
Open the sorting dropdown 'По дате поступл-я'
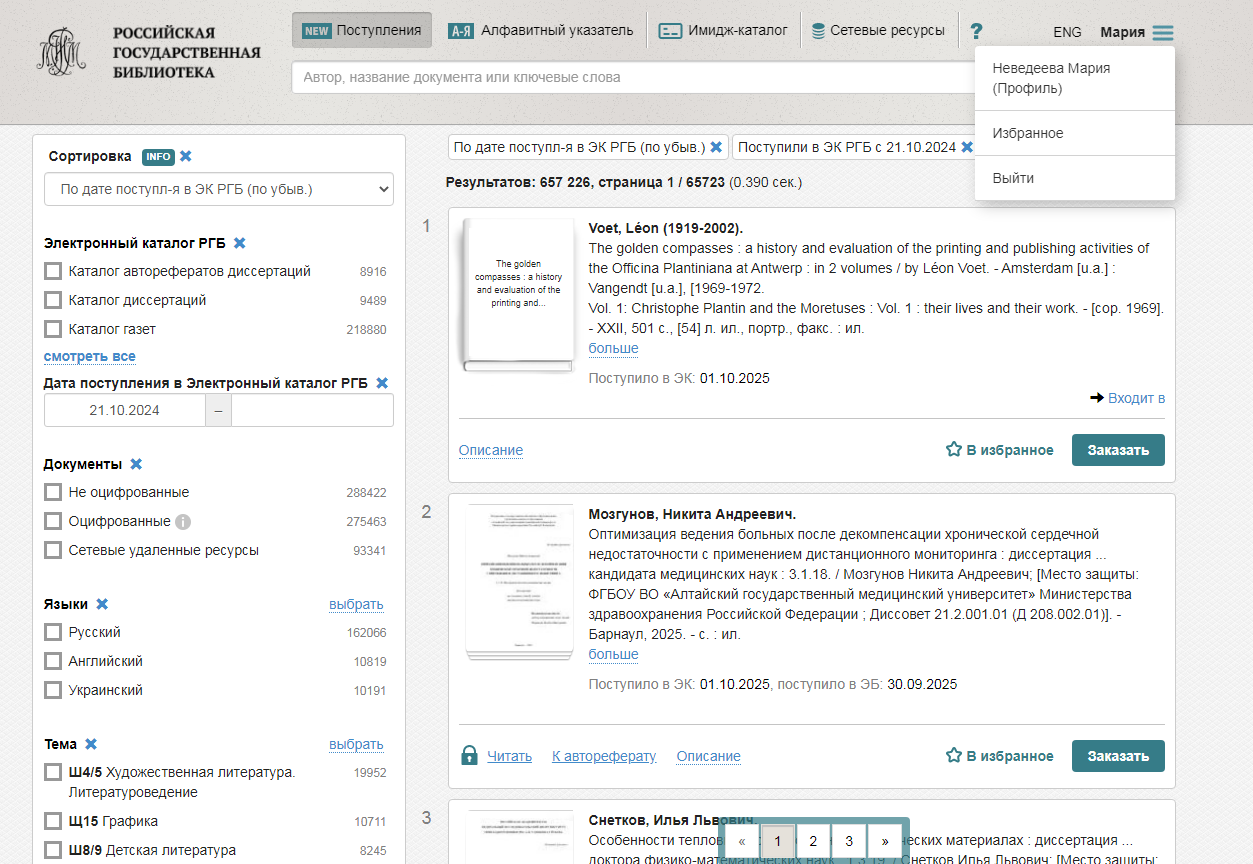[219, 189]
